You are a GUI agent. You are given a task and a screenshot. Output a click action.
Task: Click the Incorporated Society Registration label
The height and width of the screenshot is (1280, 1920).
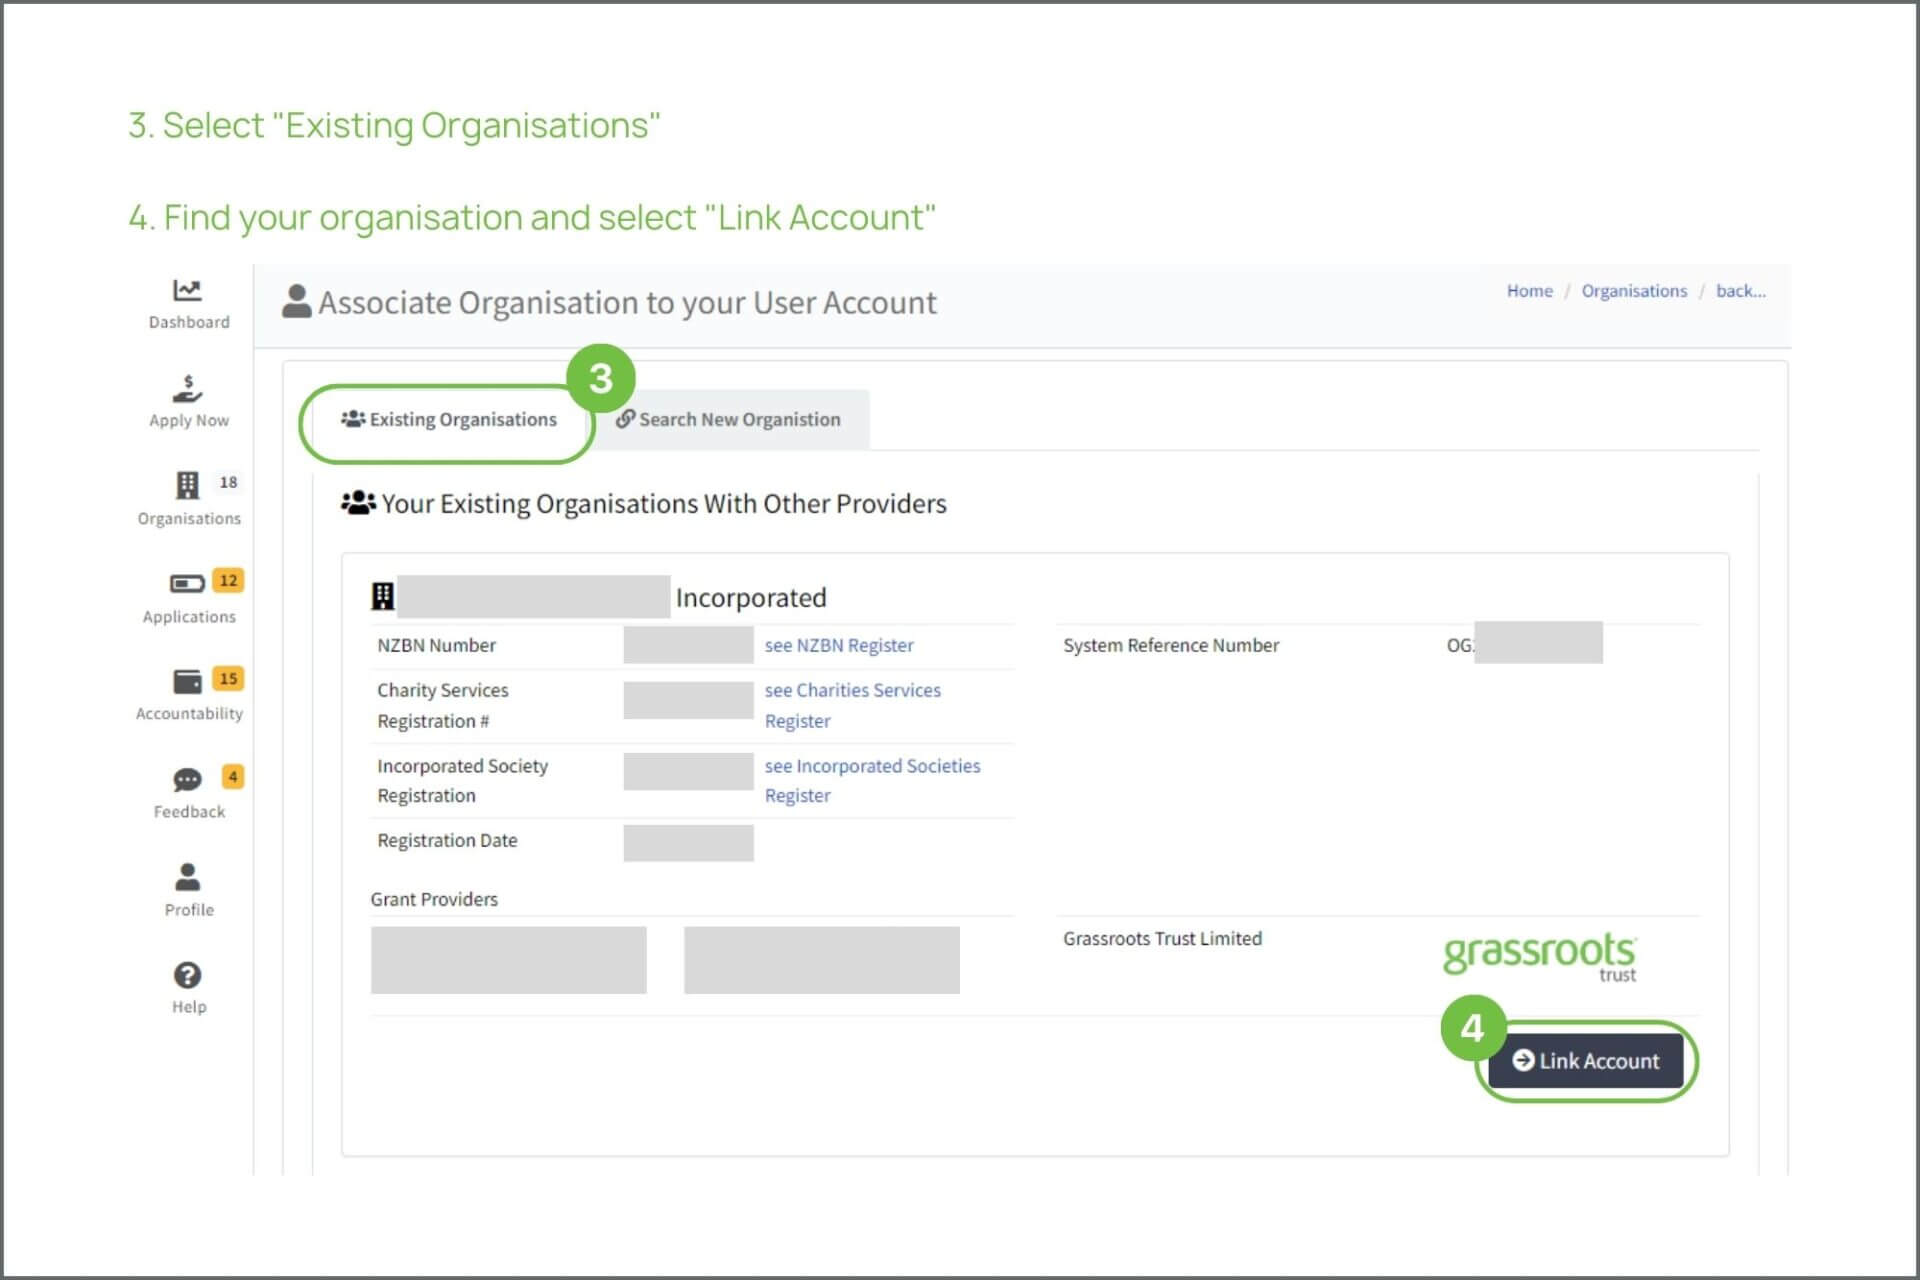462,781
